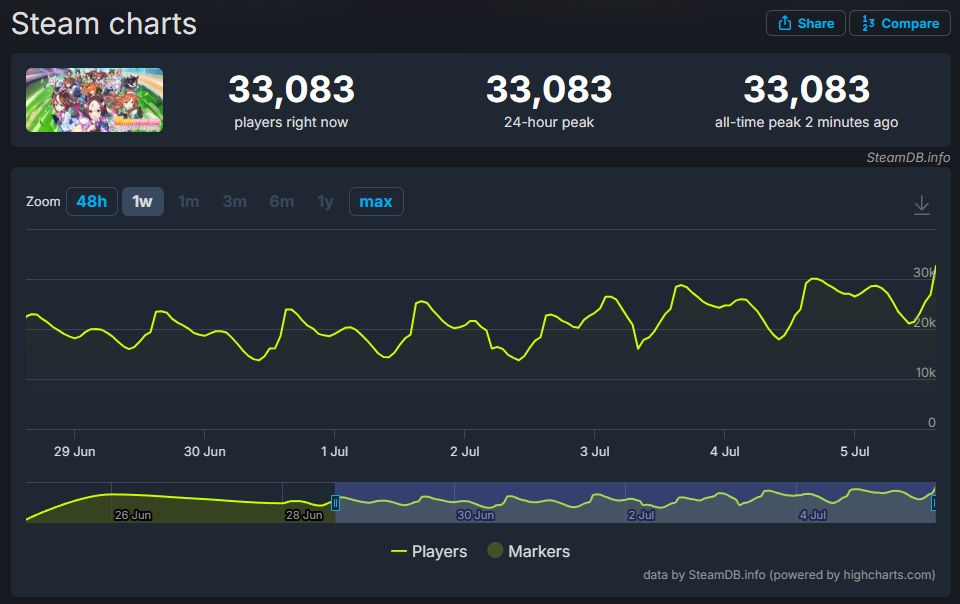960x604 pixels.
Task: Select the 48h zoom range
Action: coord(92,201)
